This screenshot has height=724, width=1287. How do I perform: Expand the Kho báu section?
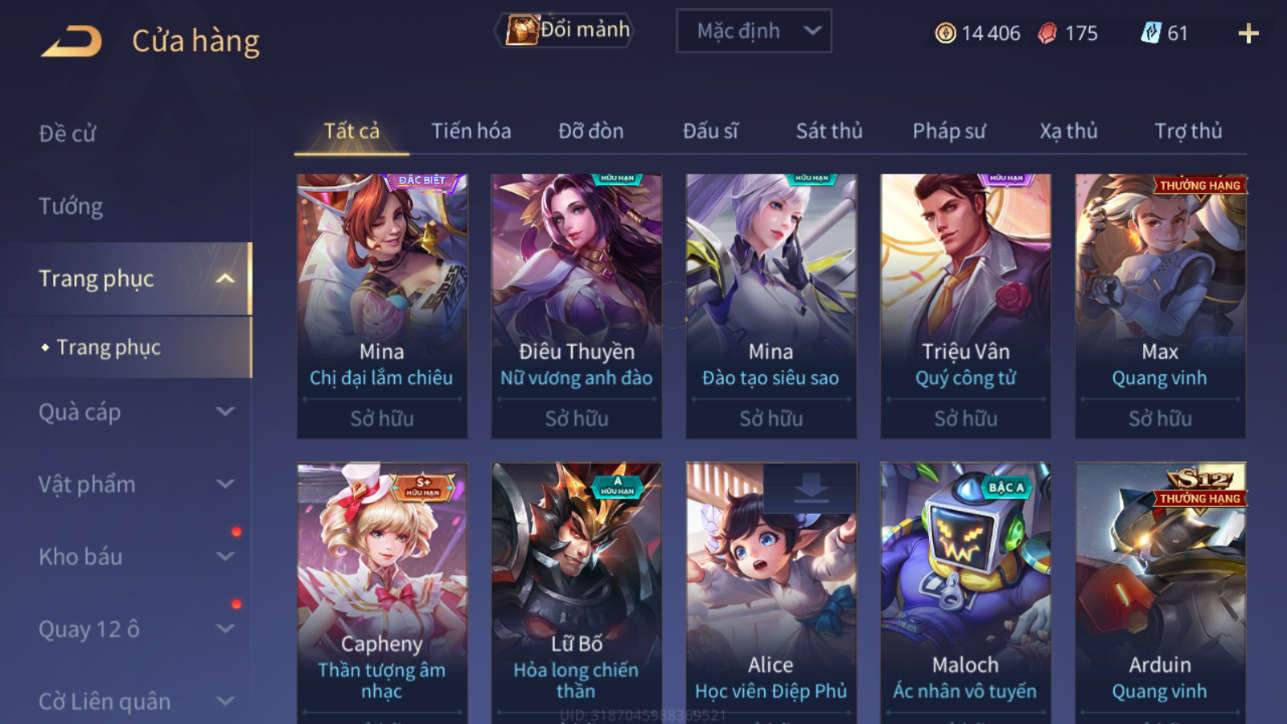click(x=225, y=557)
